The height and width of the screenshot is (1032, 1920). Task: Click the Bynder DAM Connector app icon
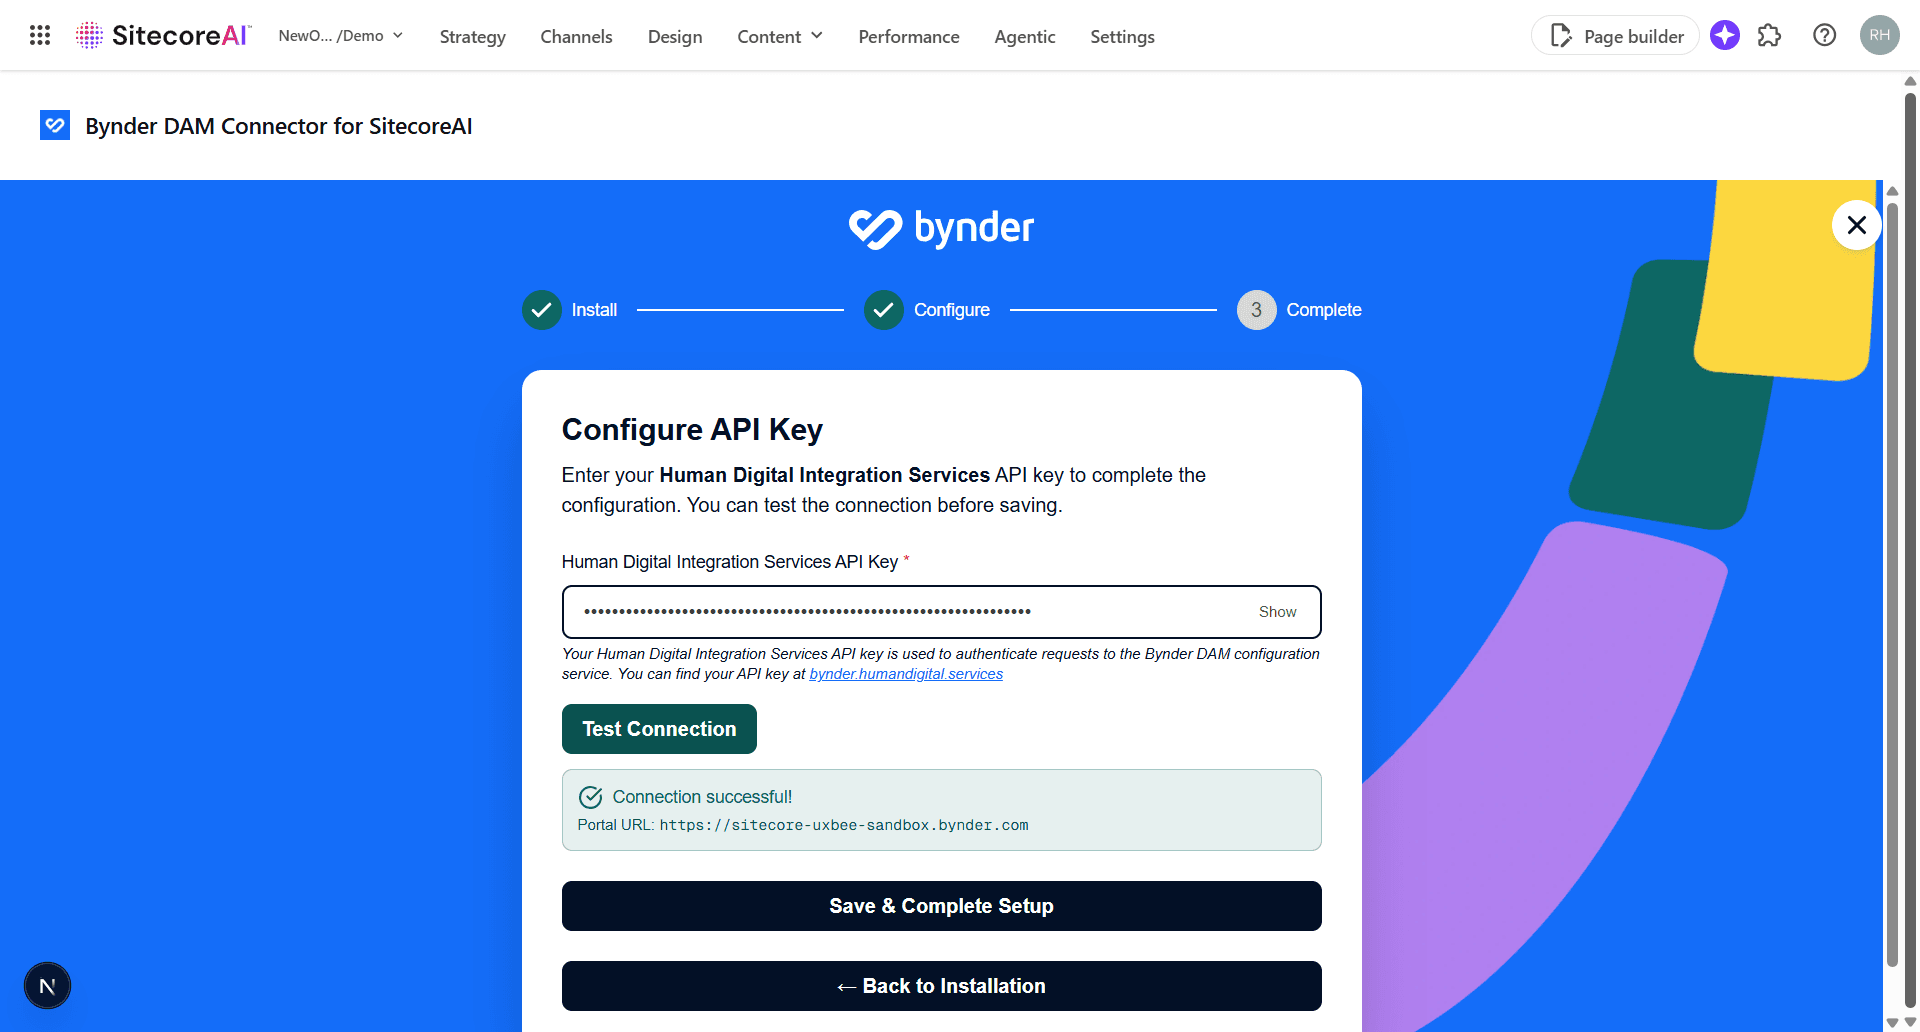(x=55, y=125)
